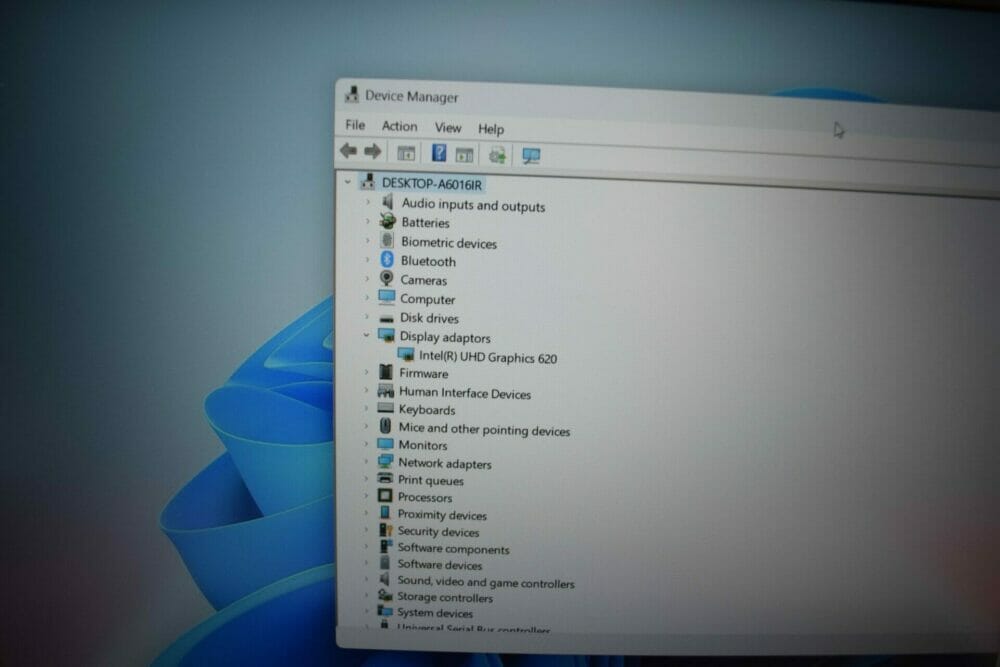The image size is (1000, 667).
Task: Click the Audio inputs and outputs speaker icon
Action: pos(387,203)
